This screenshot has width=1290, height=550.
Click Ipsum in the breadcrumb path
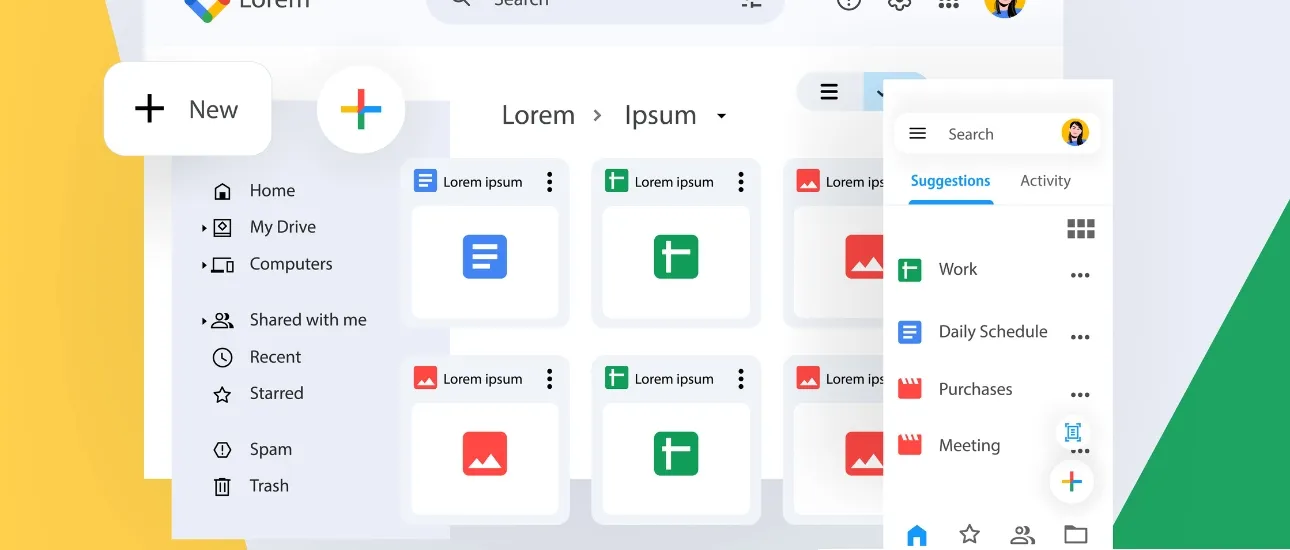pyautogui.click(x=660, y=115)
